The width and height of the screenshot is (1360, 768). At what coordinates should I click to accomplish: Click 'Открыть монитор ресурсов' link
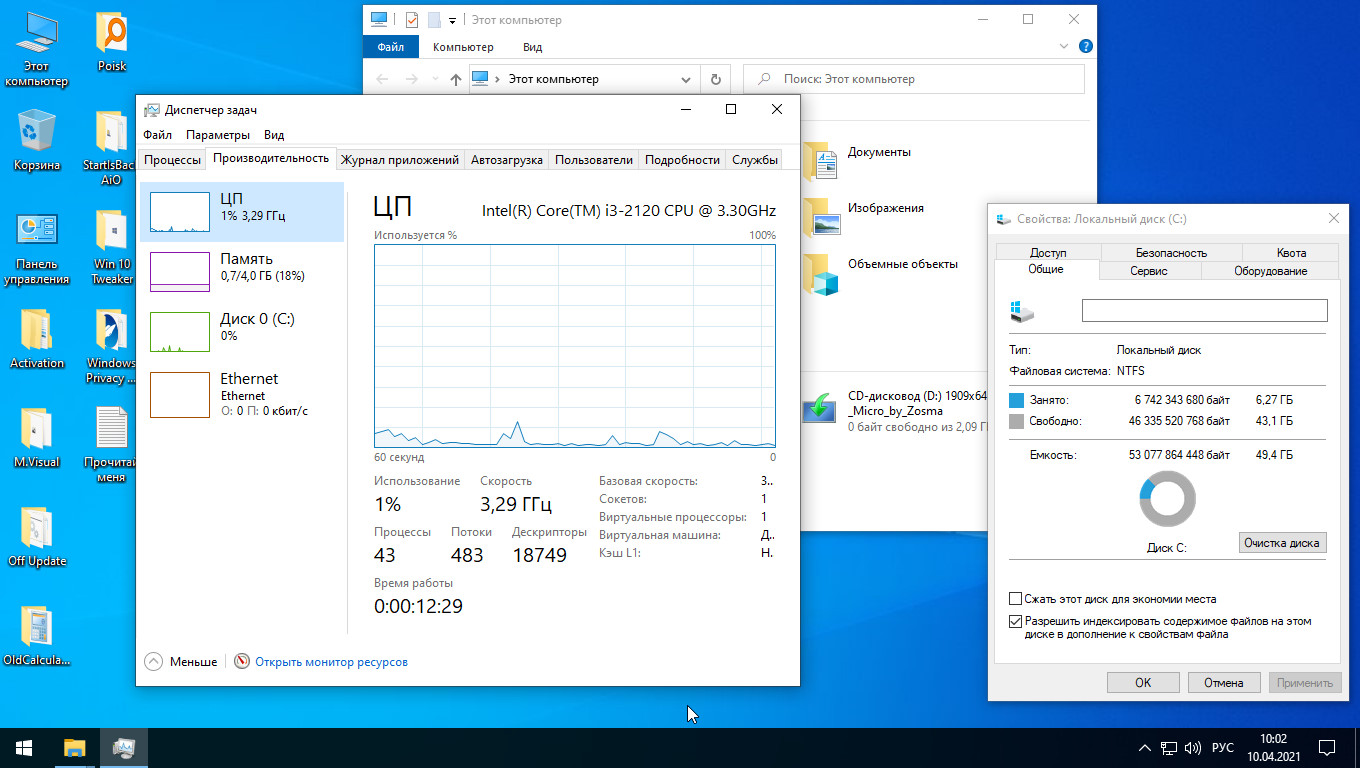point(331,661)
